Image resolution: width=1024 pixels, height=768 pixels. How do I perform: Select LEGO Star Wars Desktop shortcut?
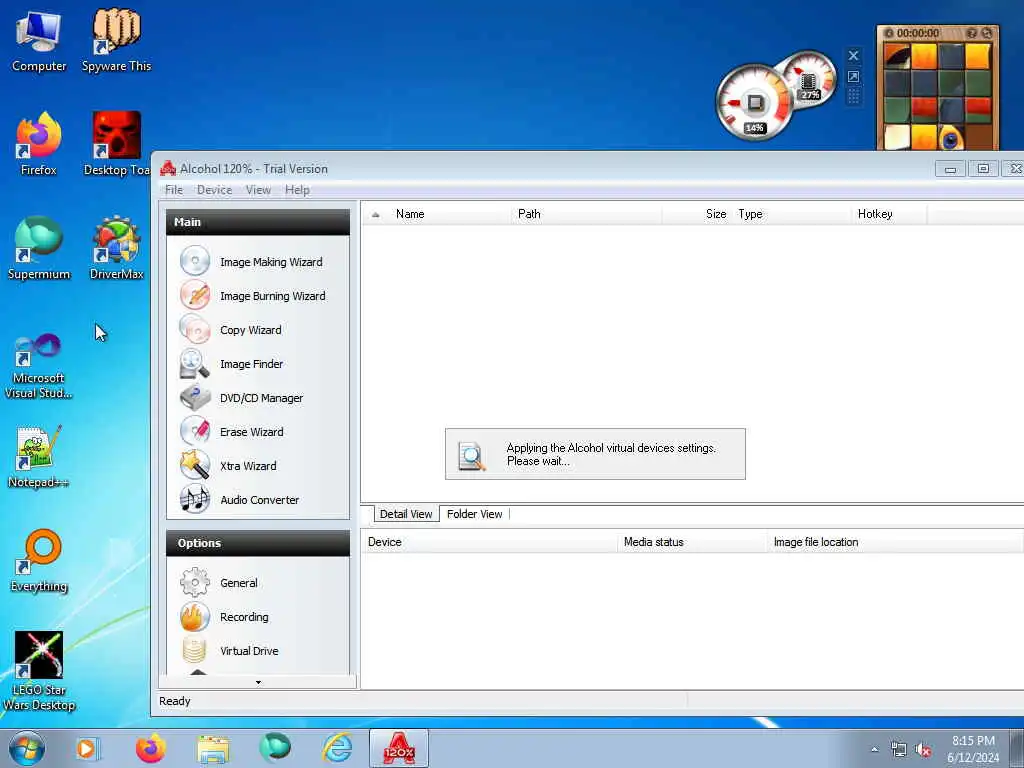[39, 671]
